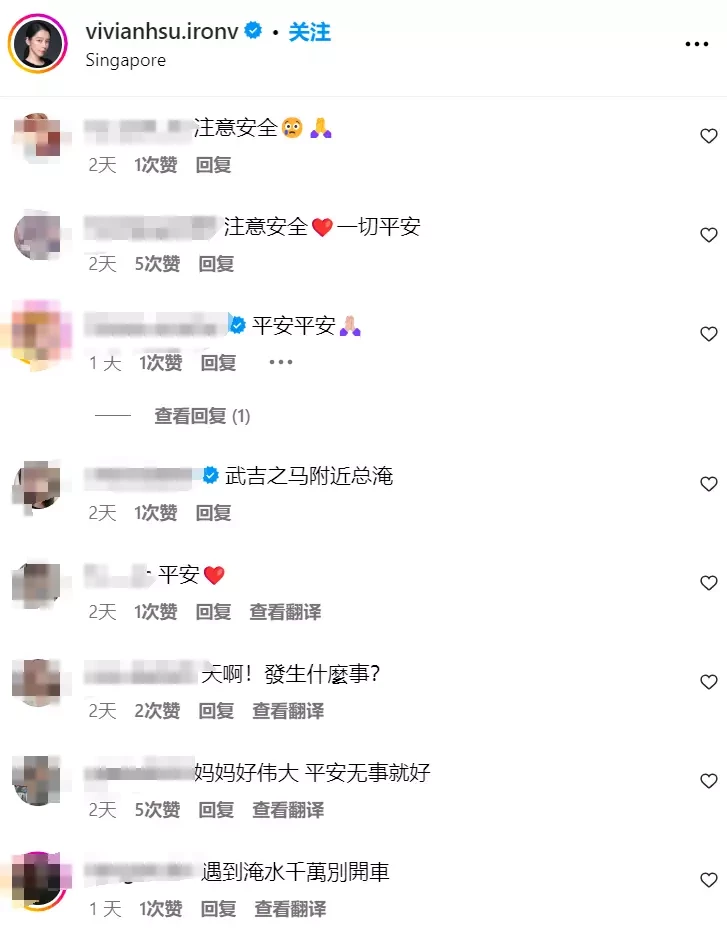
Task: Heart the 天啊！發生什麼事 comment
Action: click(x=708, y=682)
